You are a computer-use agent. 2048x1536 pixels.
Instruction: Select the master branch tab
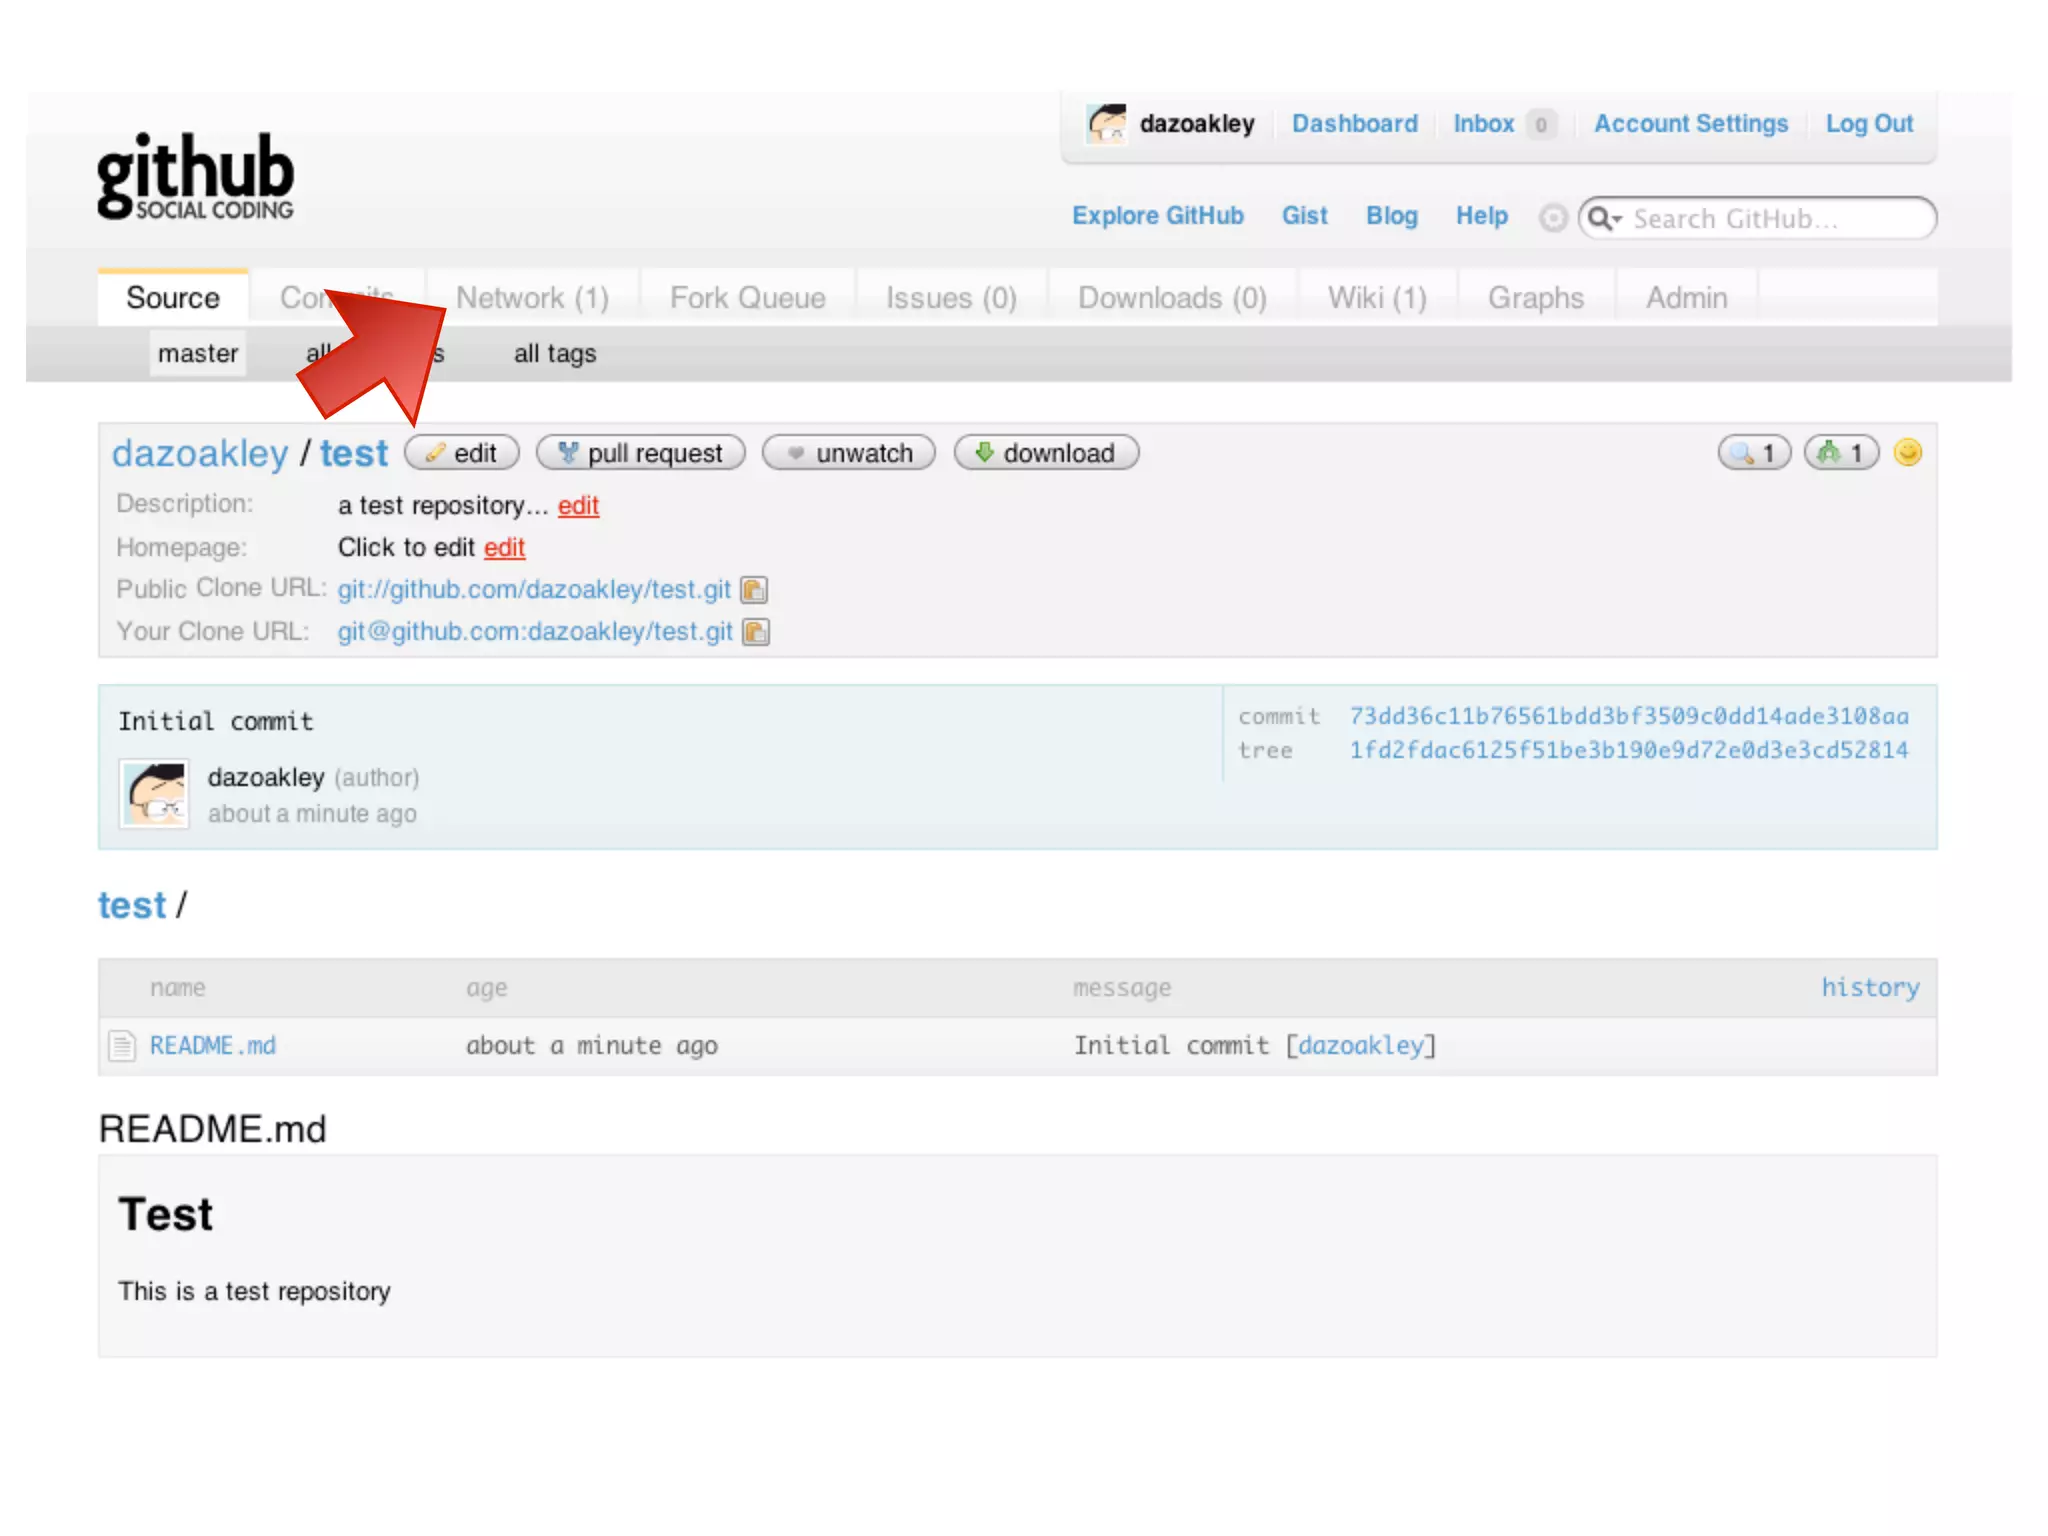198,354
